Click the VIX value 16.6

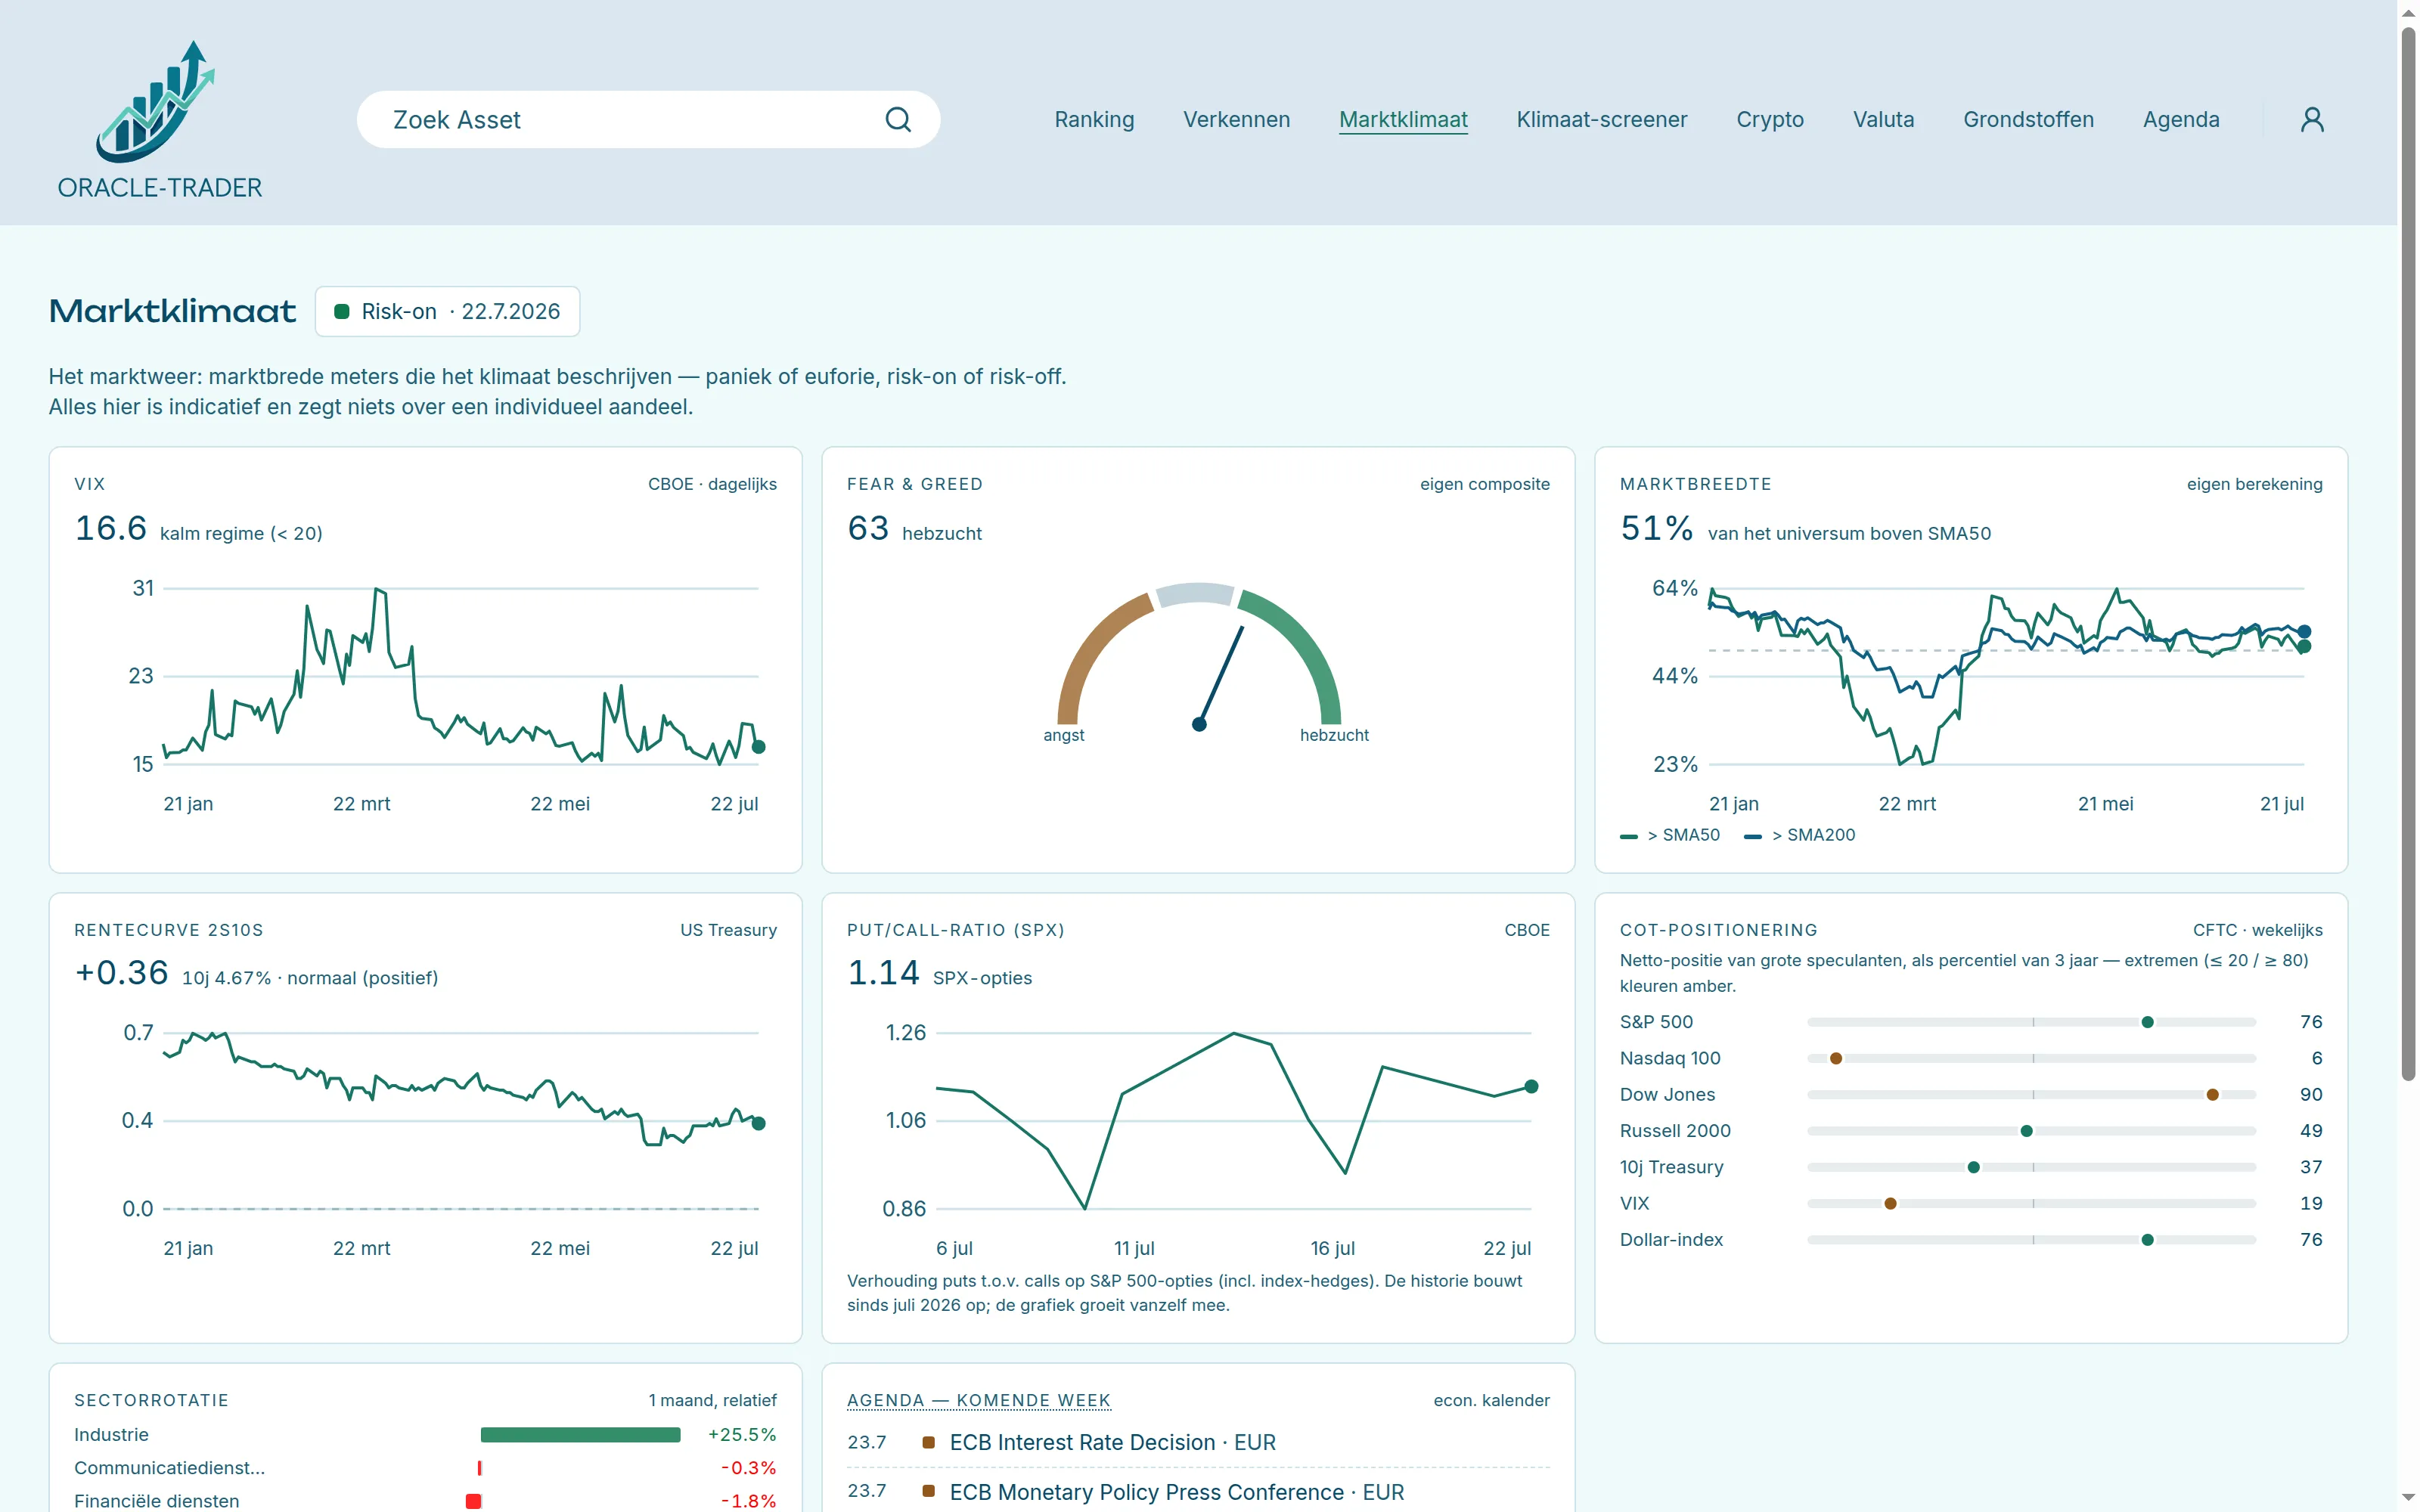coord(111,528)
